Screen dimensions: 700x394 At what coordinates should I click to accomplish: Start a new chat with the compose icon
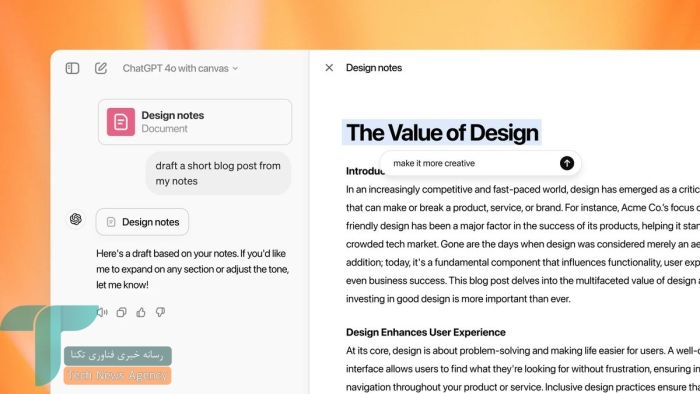(101, 68)
